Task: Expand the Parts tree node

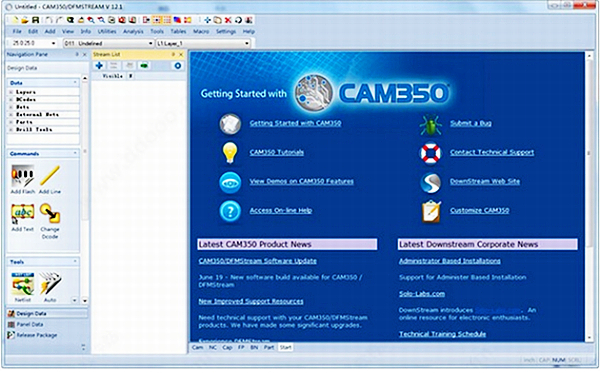Action: (11, 122)
